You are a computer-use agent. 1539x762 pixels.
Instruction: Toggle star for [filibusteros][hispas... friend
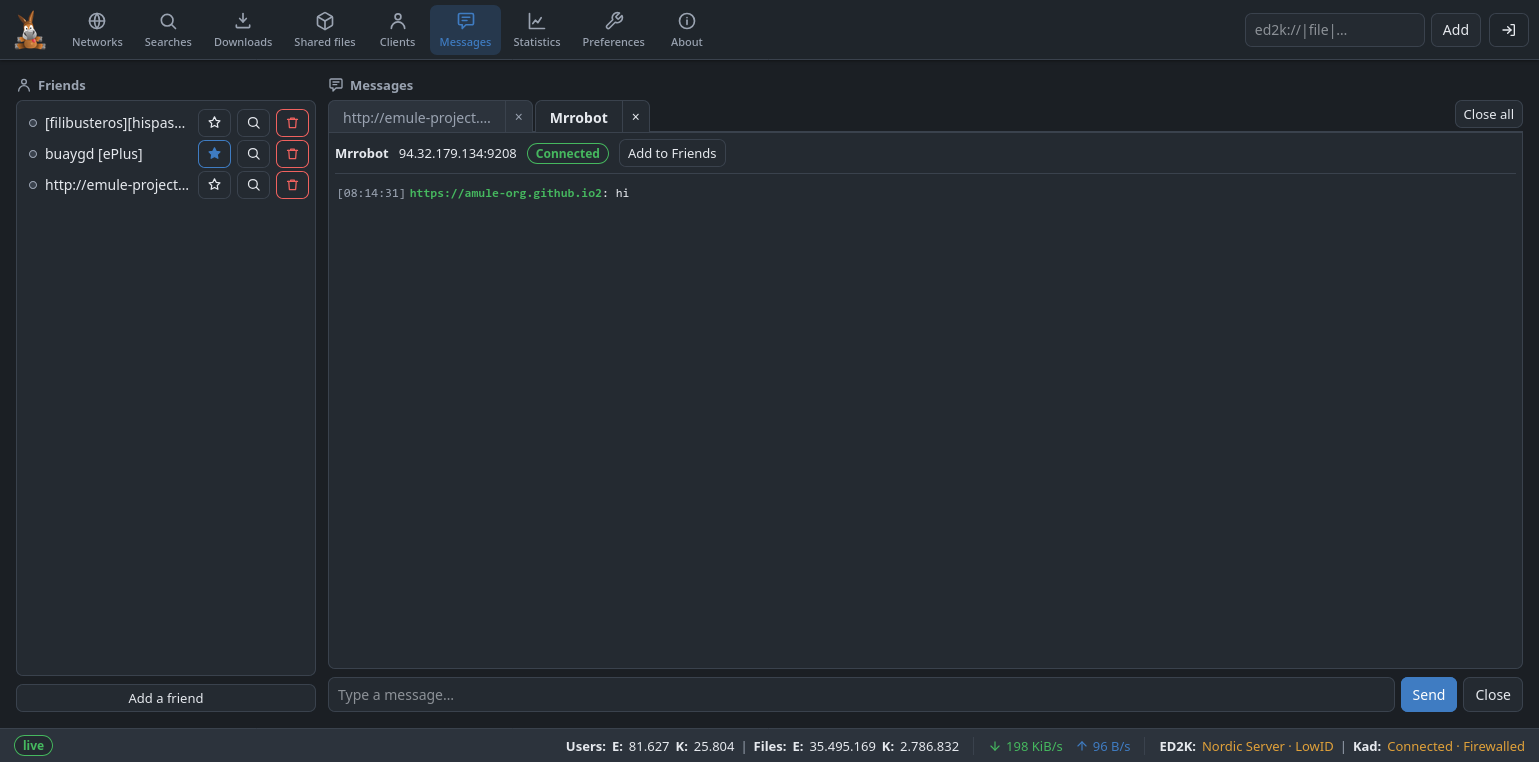click(214, 123)
